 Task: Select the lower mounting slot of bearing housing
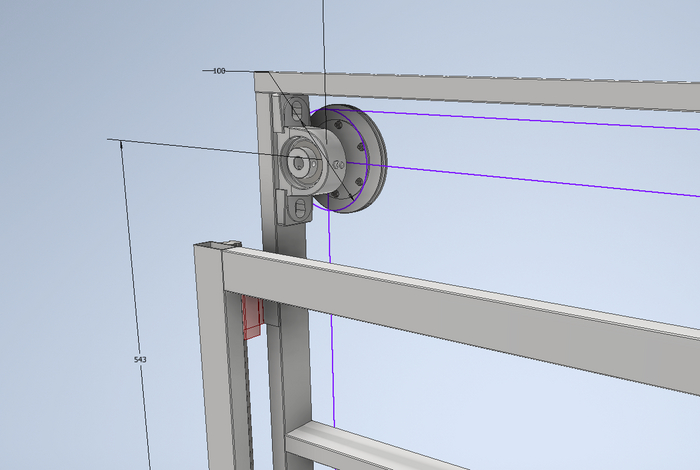coord(302,207)
